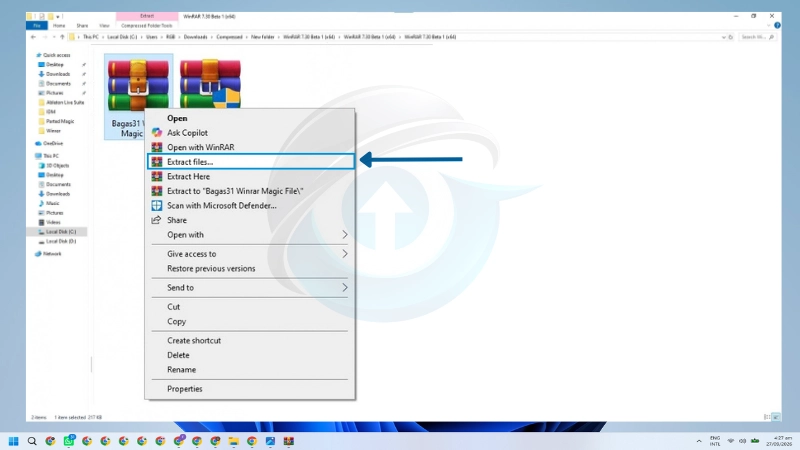The height and width of the screenshot is (450, 800).
Task: Expand the Give access to submenu arrow
Action: coord(345,254)
